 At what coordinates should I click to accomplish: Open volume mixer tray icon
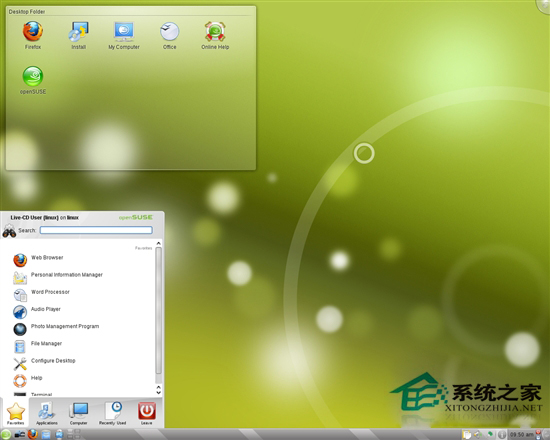coord(478,435)
